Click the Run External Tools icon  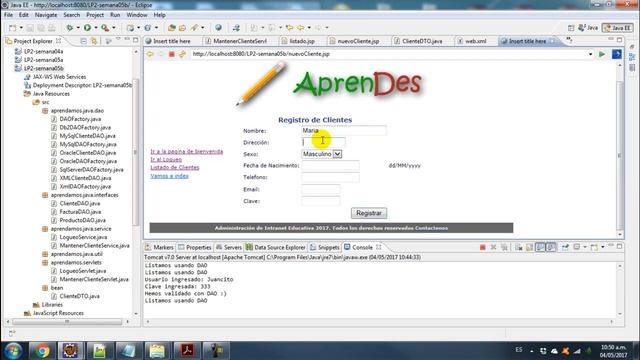click(x=105, y=28)
